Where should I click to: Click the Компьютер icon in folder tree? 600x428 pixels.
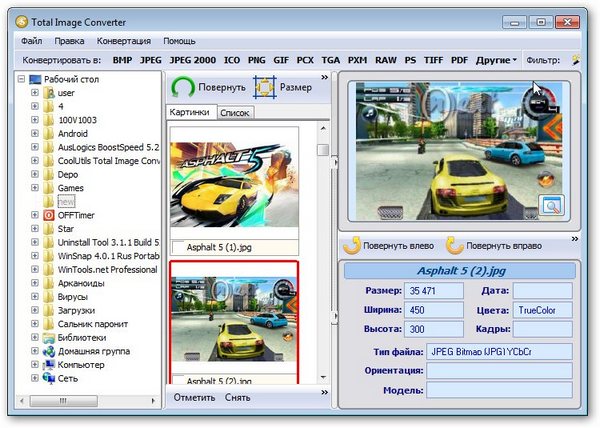[48, 365]
